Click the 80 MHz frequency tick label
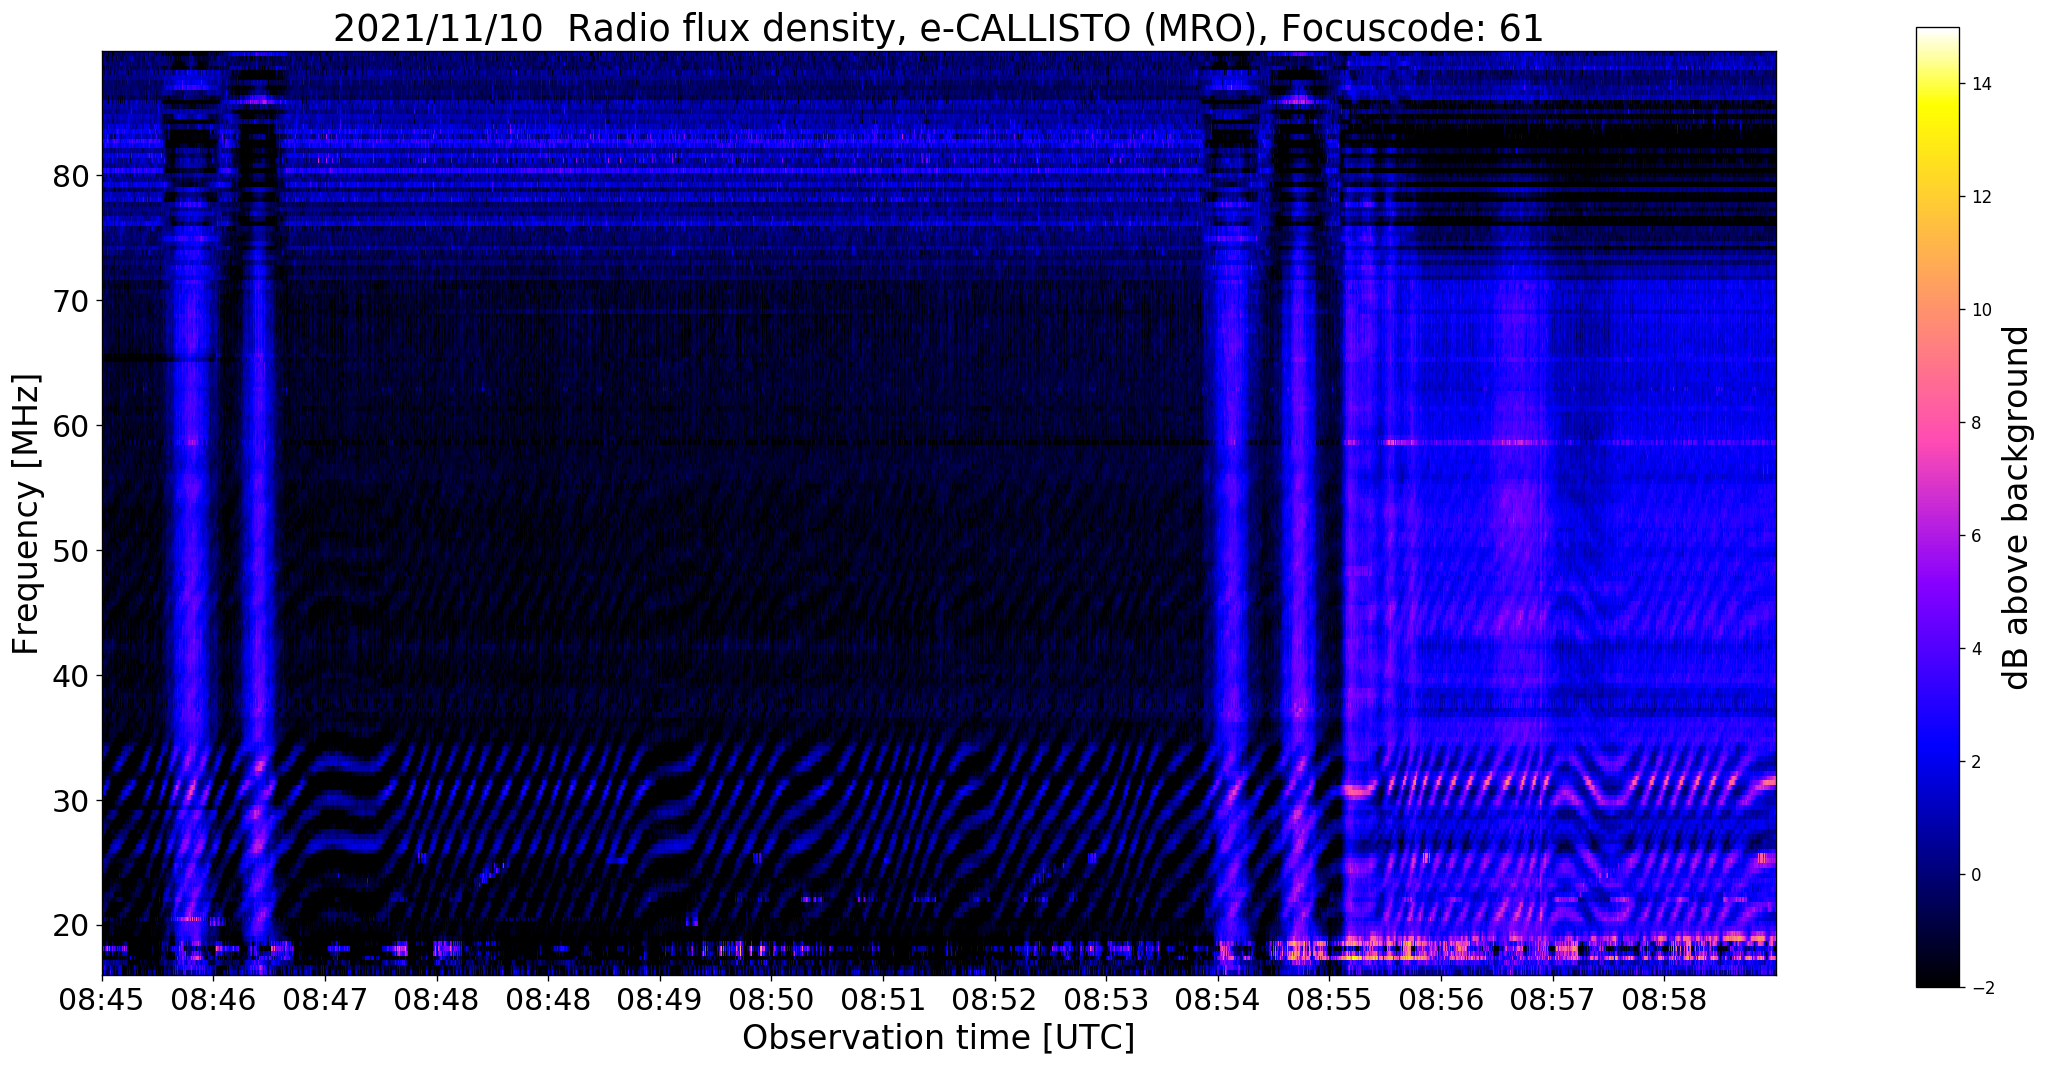This screenshot has width=2047, height=1067. 70,177
